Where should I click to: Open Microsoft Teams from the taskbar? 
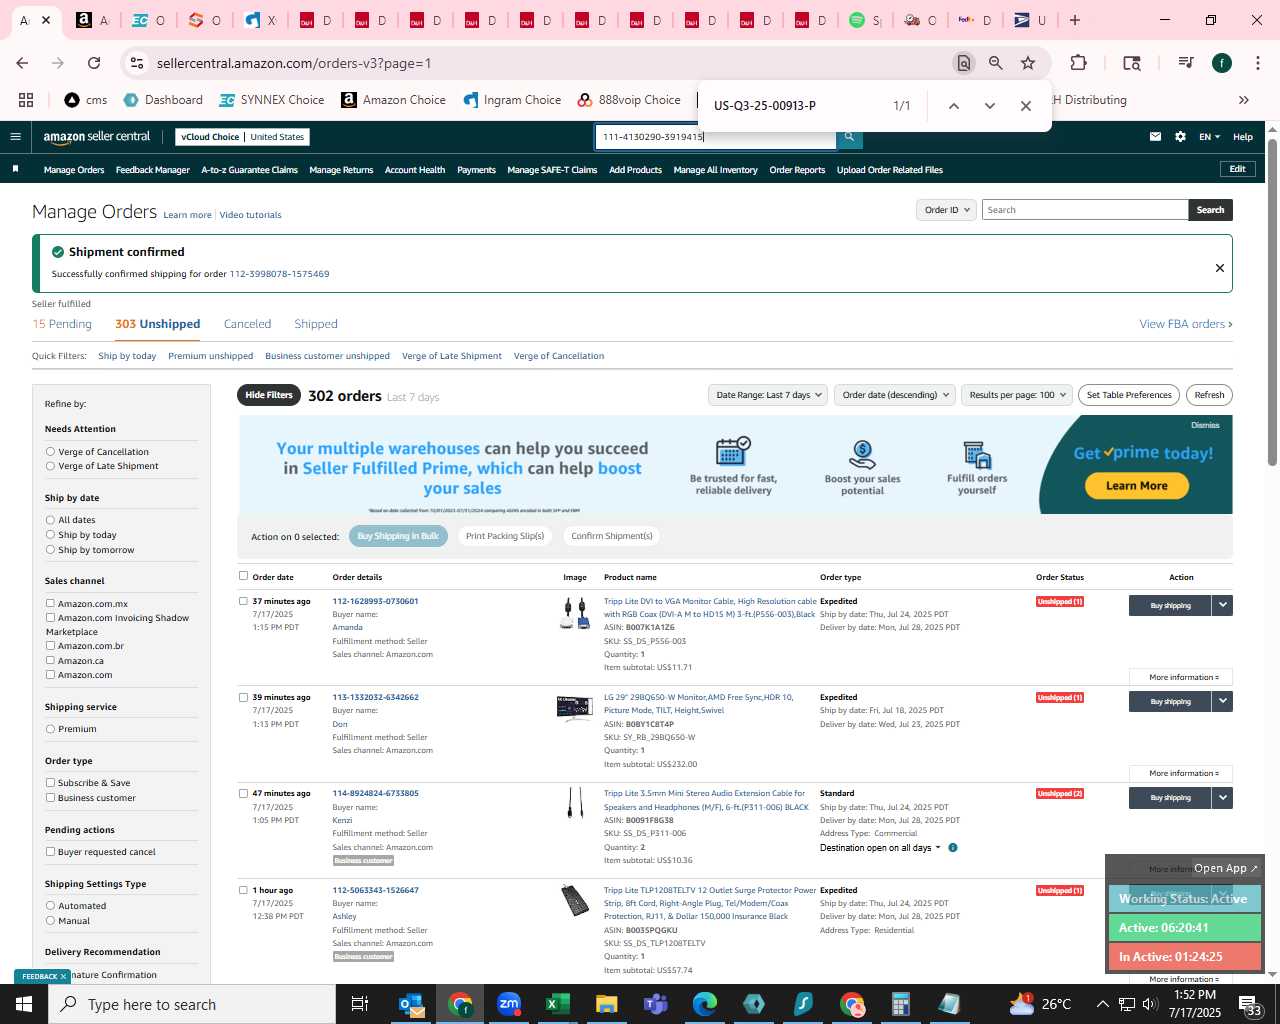[x=655, y=1004]
